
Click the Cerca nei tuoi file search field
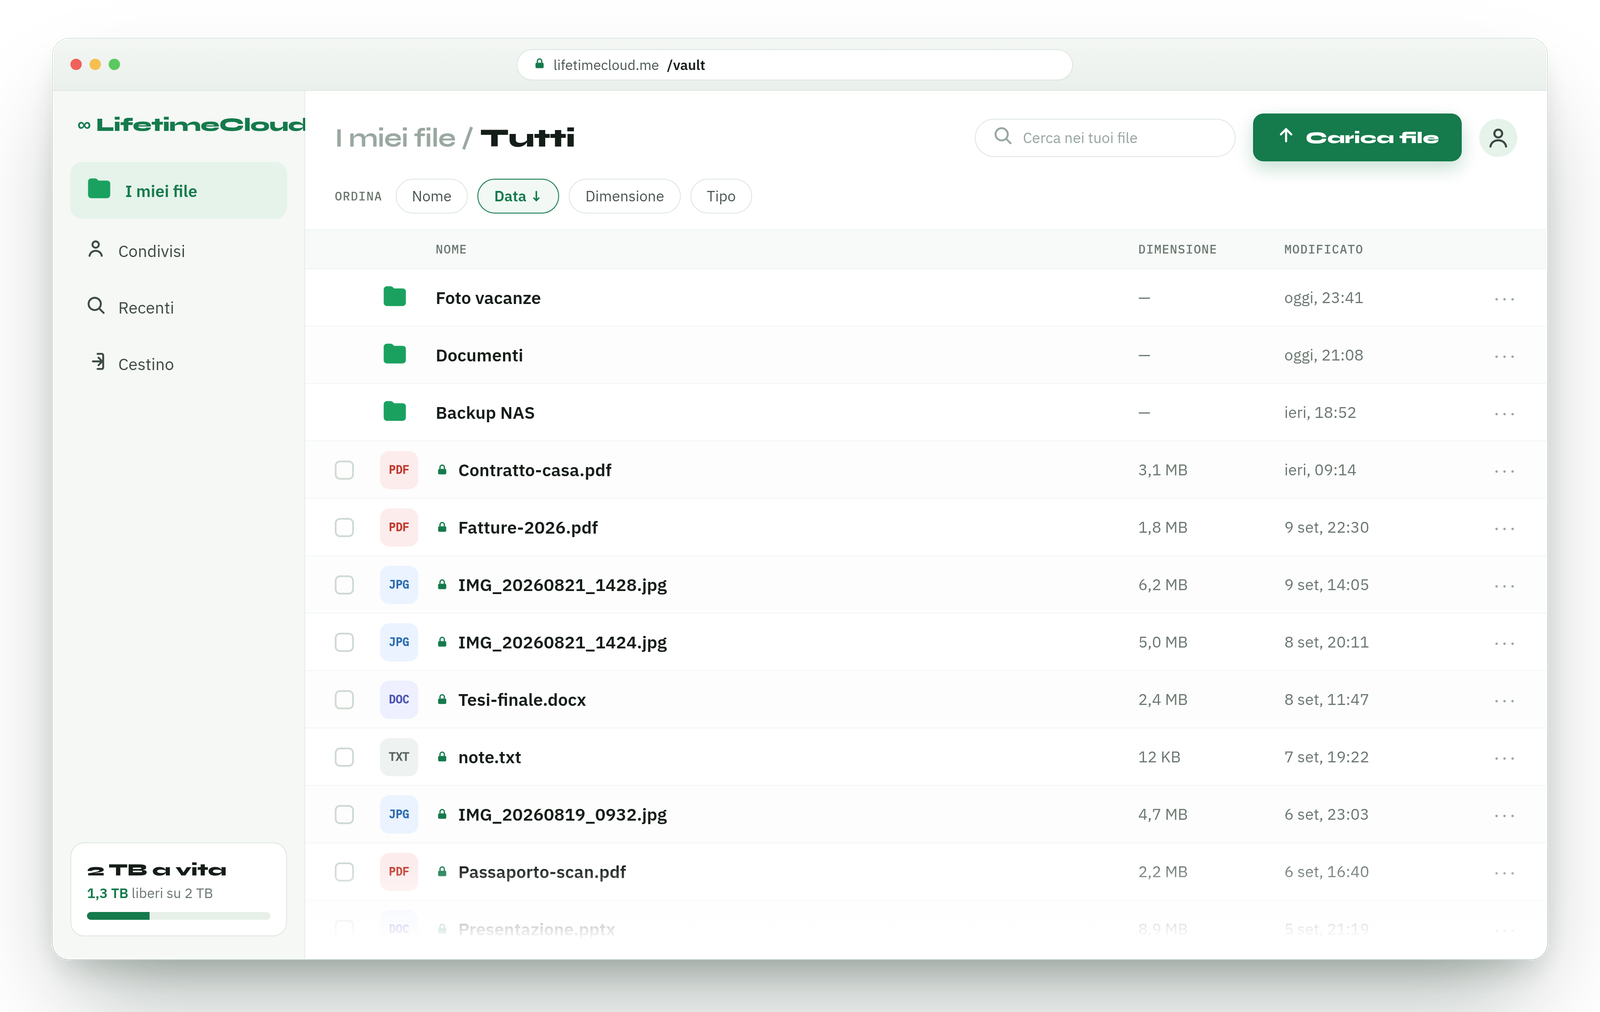[x=1105, y=138]
